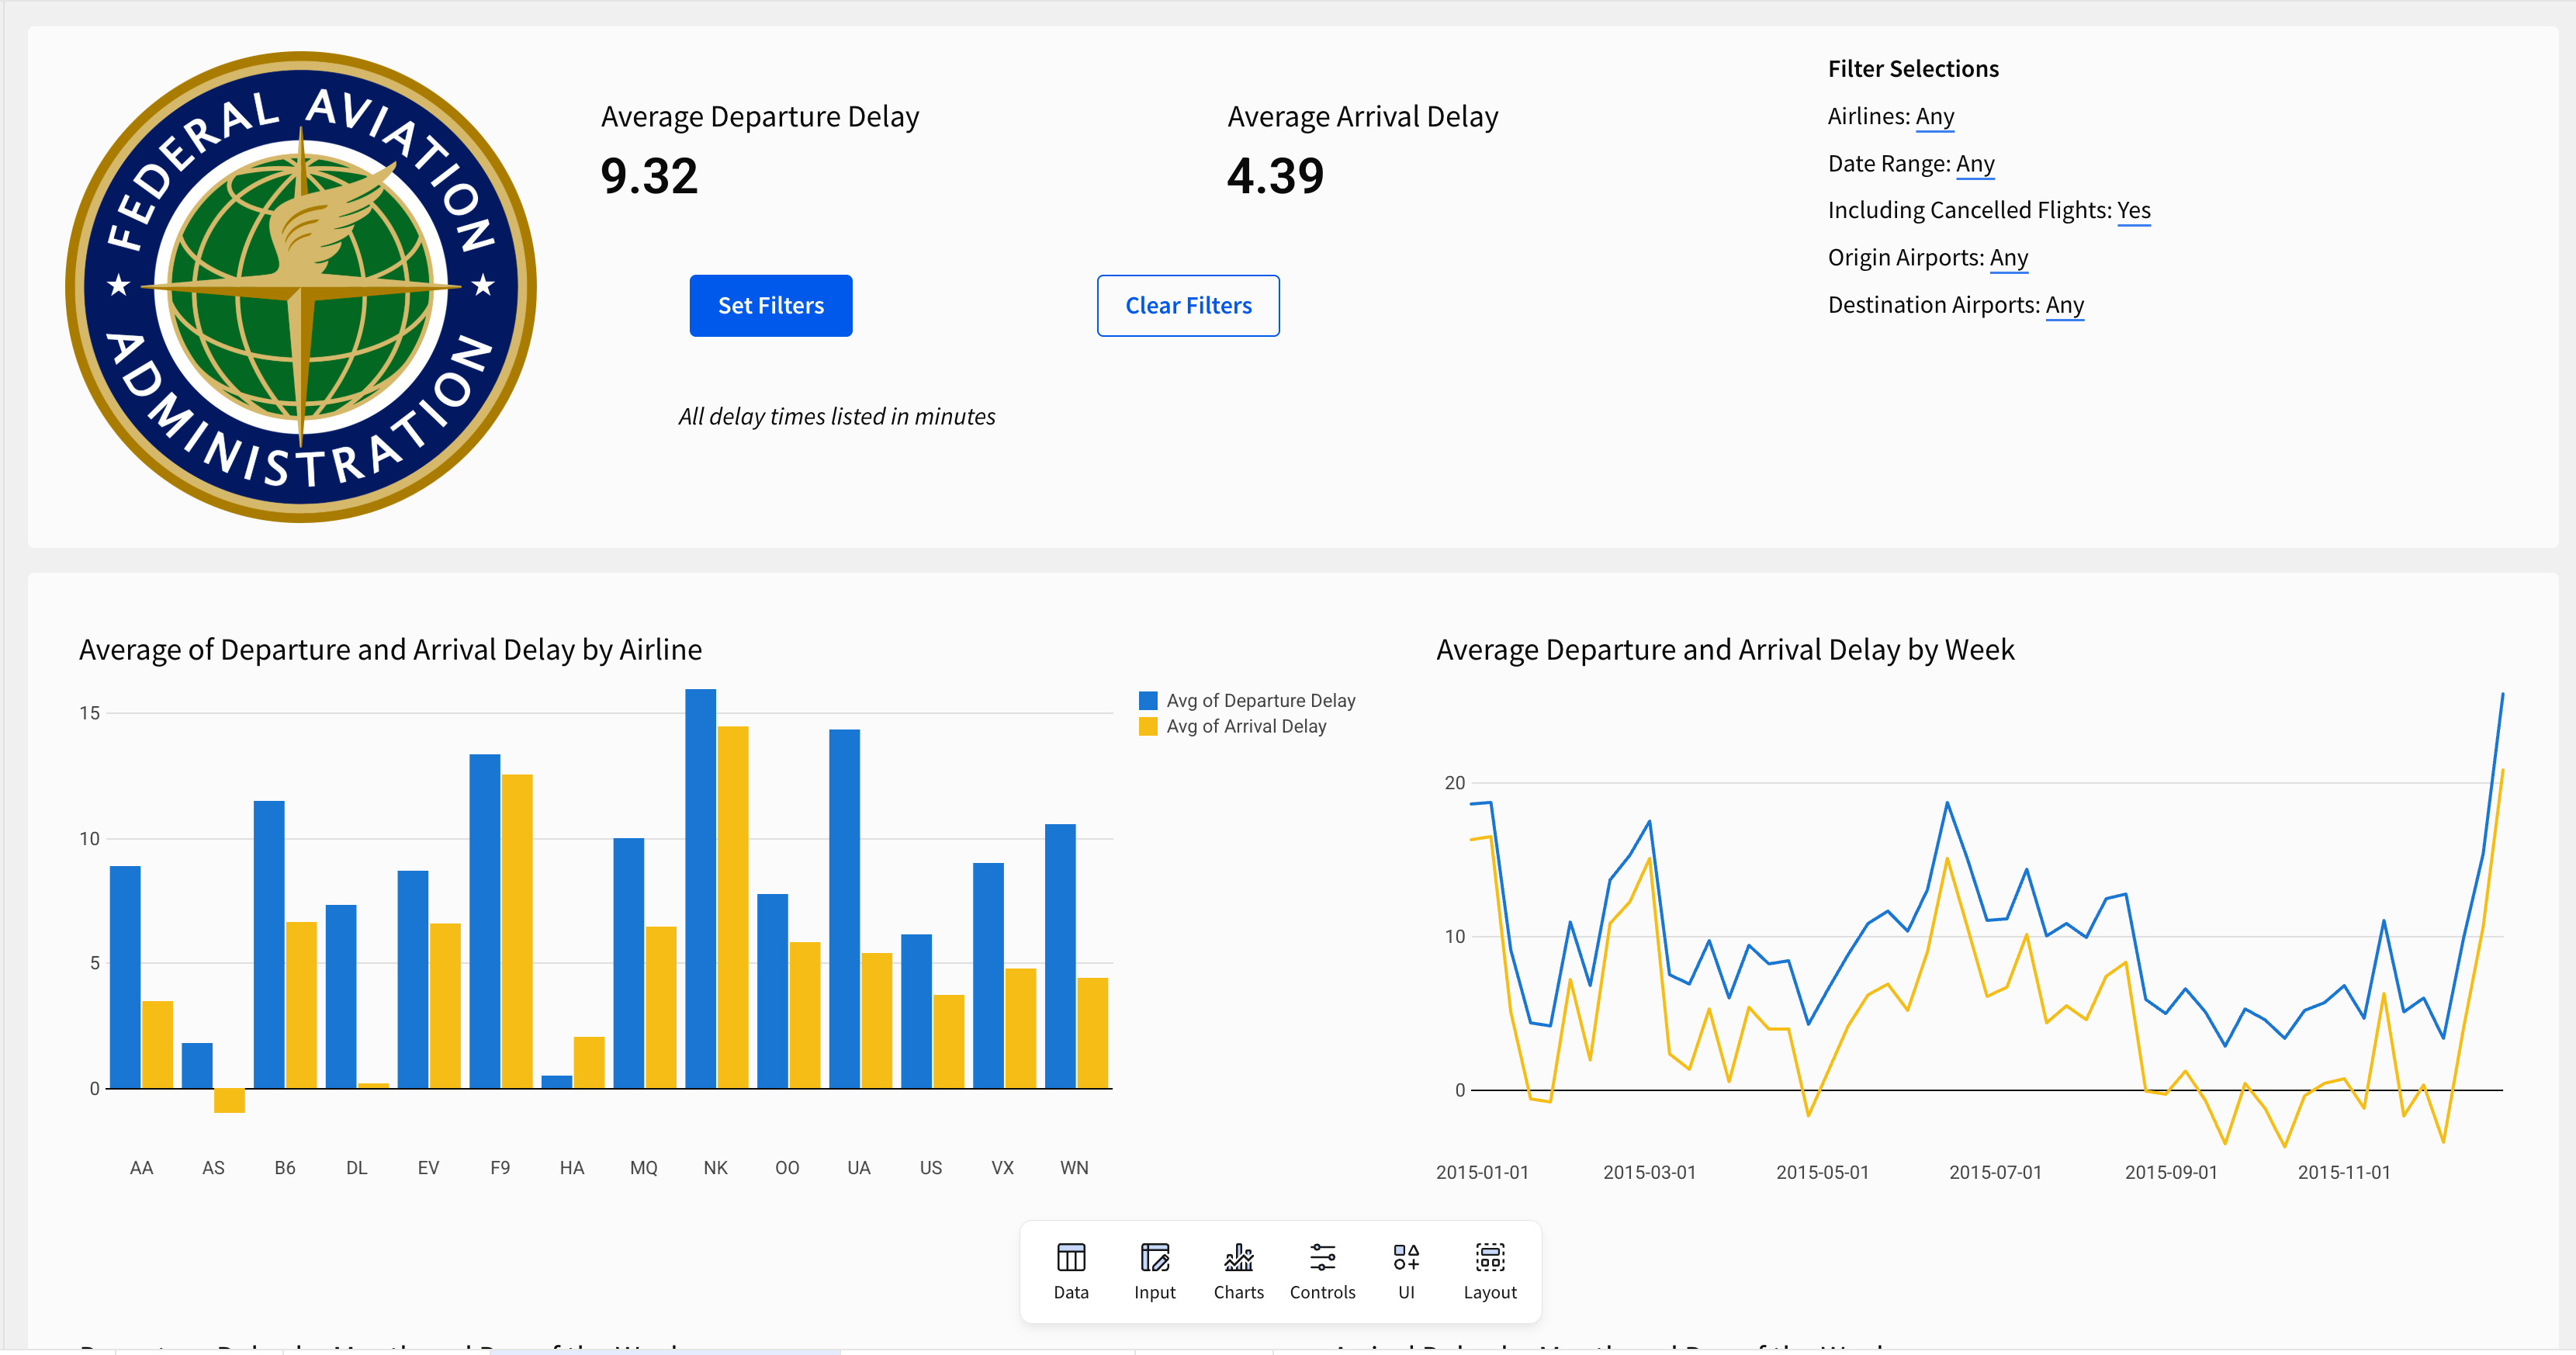
Task: Click blue Avg of Departure Delay legend swatch
Action: [1148, 701]
